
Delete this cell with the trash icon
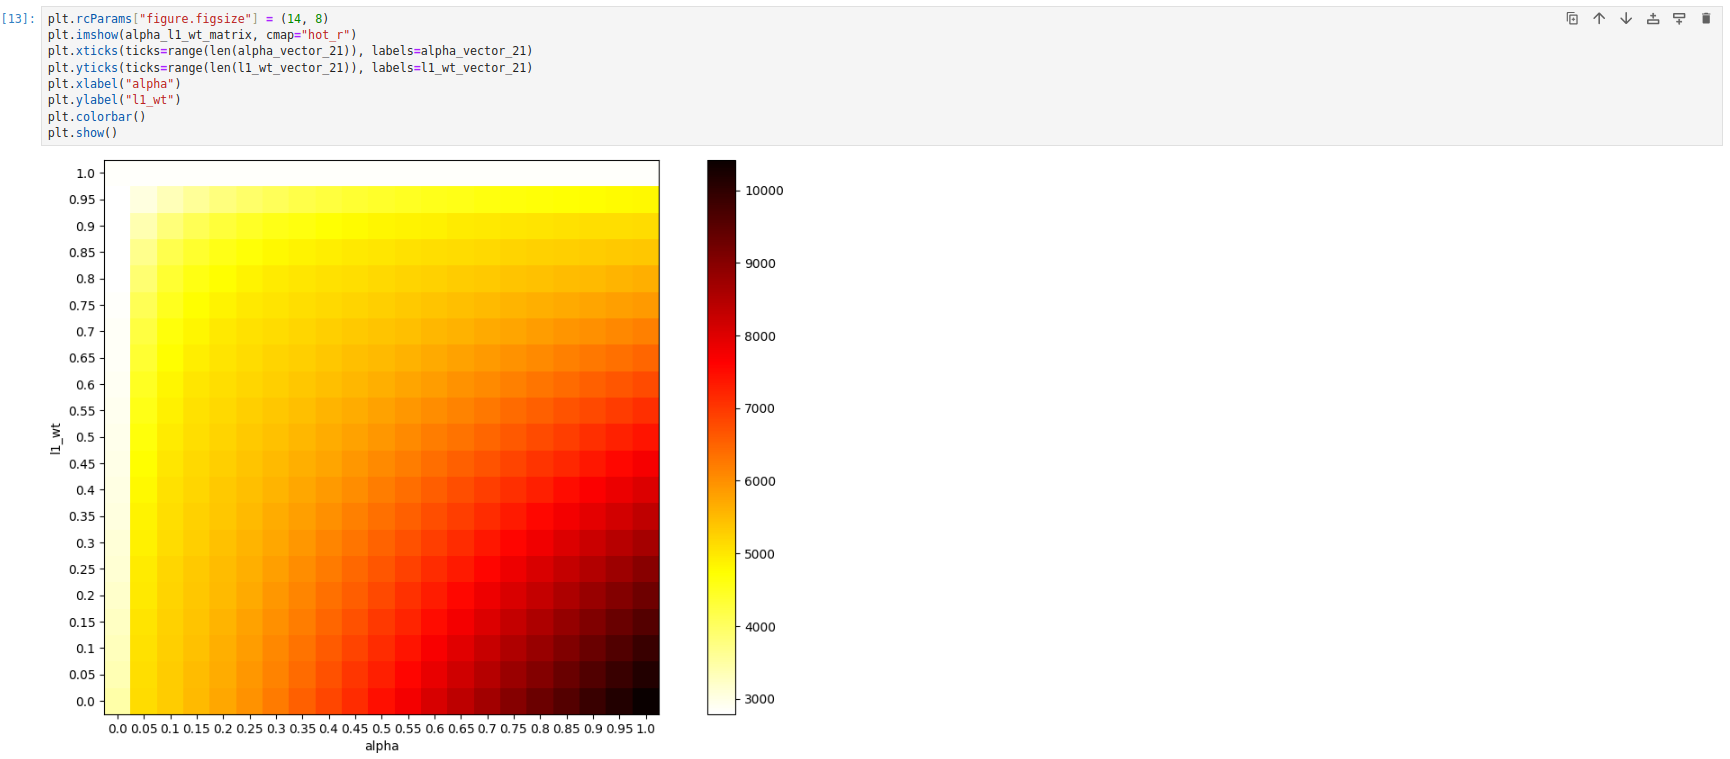[x=1706, y=19]
